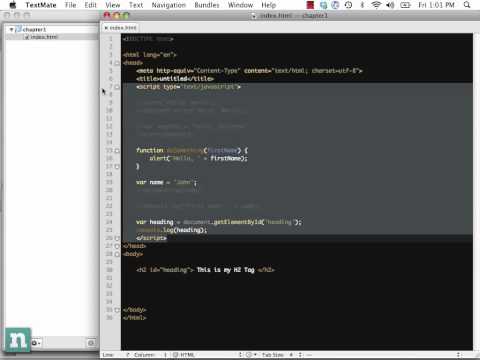480x360 pixels.
Task: Open Spotlight search magnifier
Action: pyautogui.click(x=467, y=5)
